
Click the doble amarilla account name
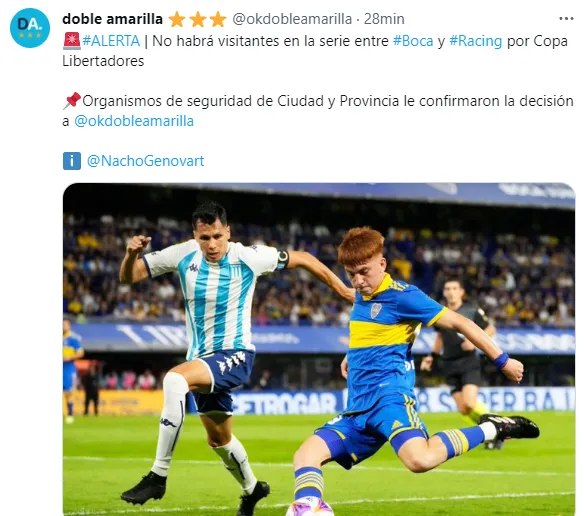(x=112, y=19)
